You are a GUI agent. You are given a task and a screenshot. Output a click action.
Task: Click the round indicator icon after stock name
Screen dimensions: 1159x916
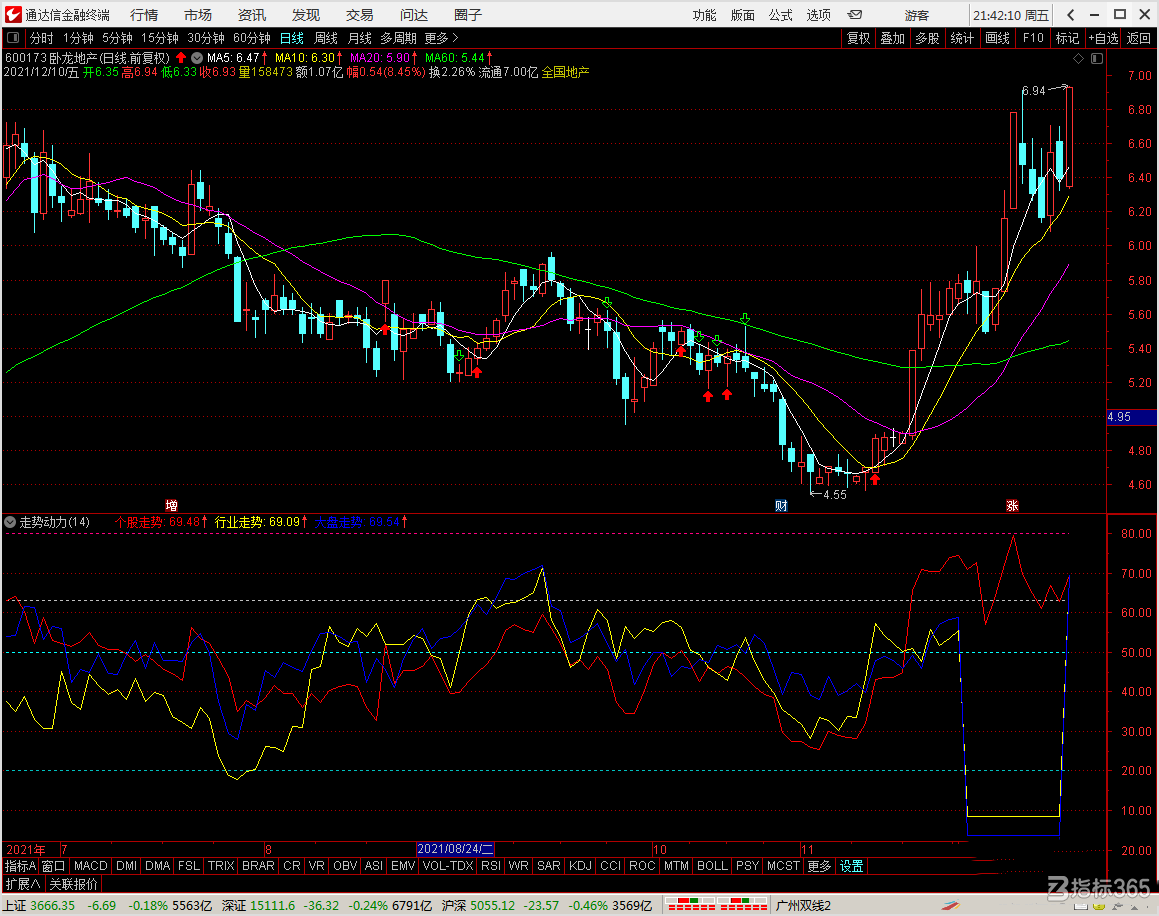click(197, 58)
